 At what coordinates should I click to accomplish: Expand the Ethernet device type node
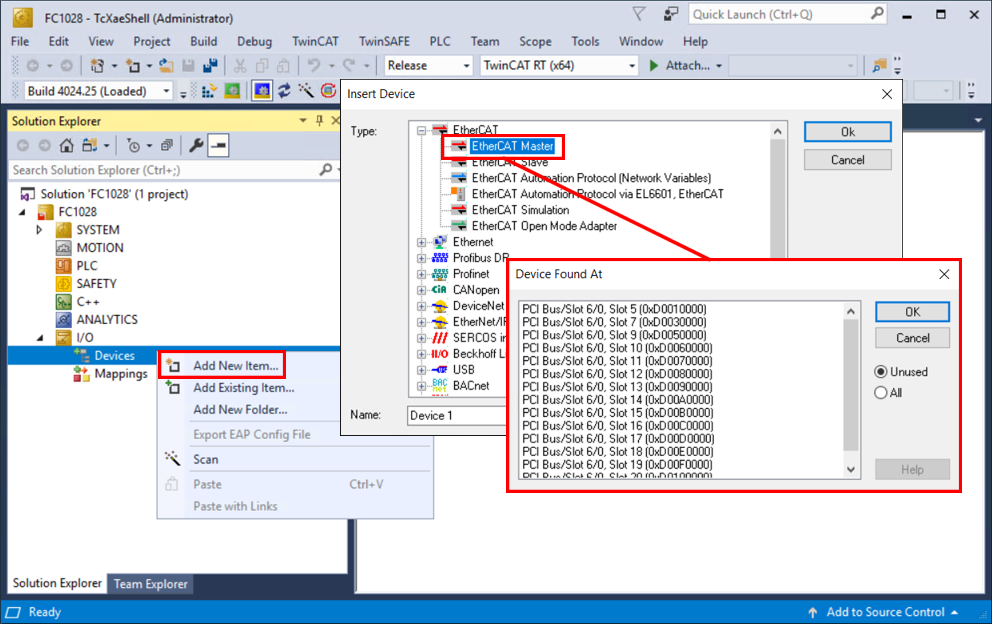click(x=421, y=242)
